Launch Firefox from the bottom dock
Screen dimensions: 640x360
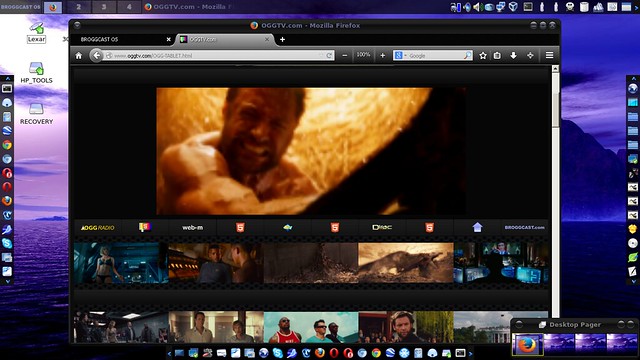click(x=320, y=353)
